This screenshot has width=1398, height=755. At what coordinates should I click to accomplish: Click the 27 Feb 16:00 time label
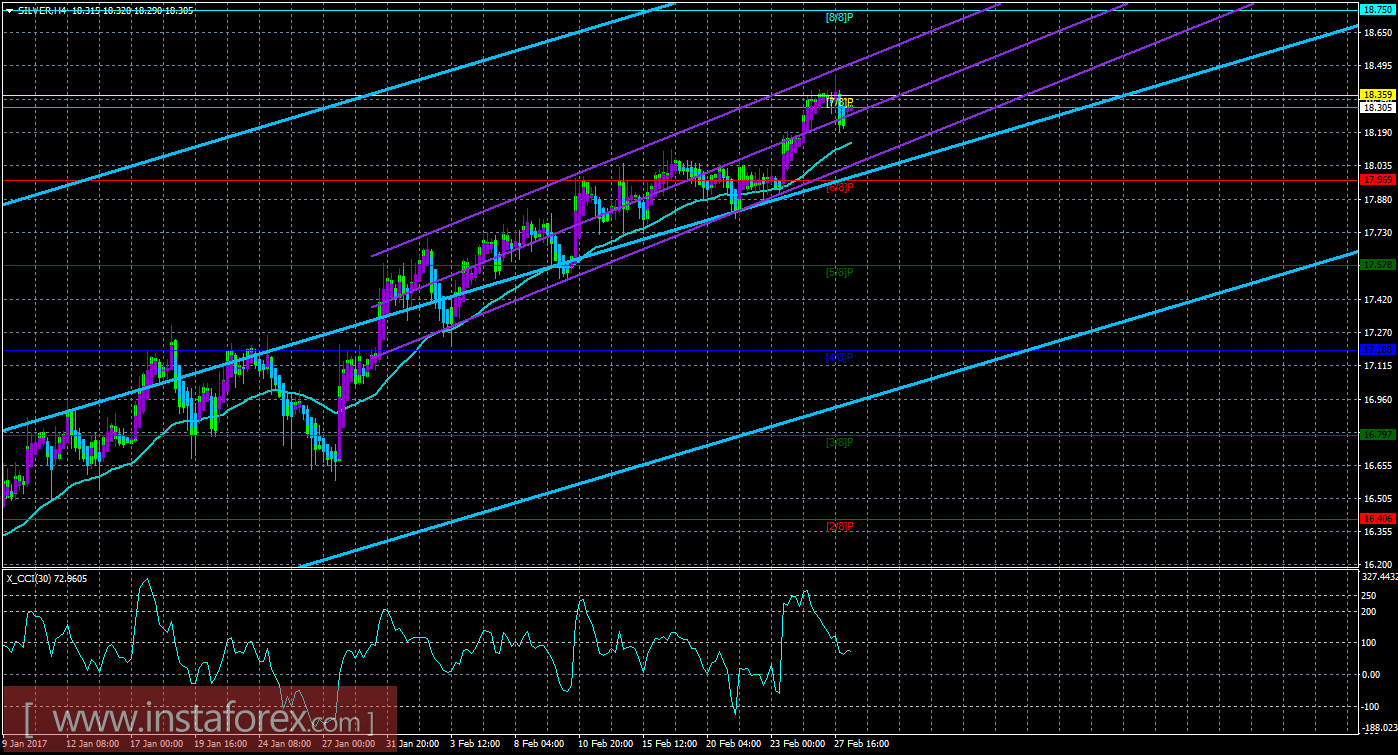[861, 744]
